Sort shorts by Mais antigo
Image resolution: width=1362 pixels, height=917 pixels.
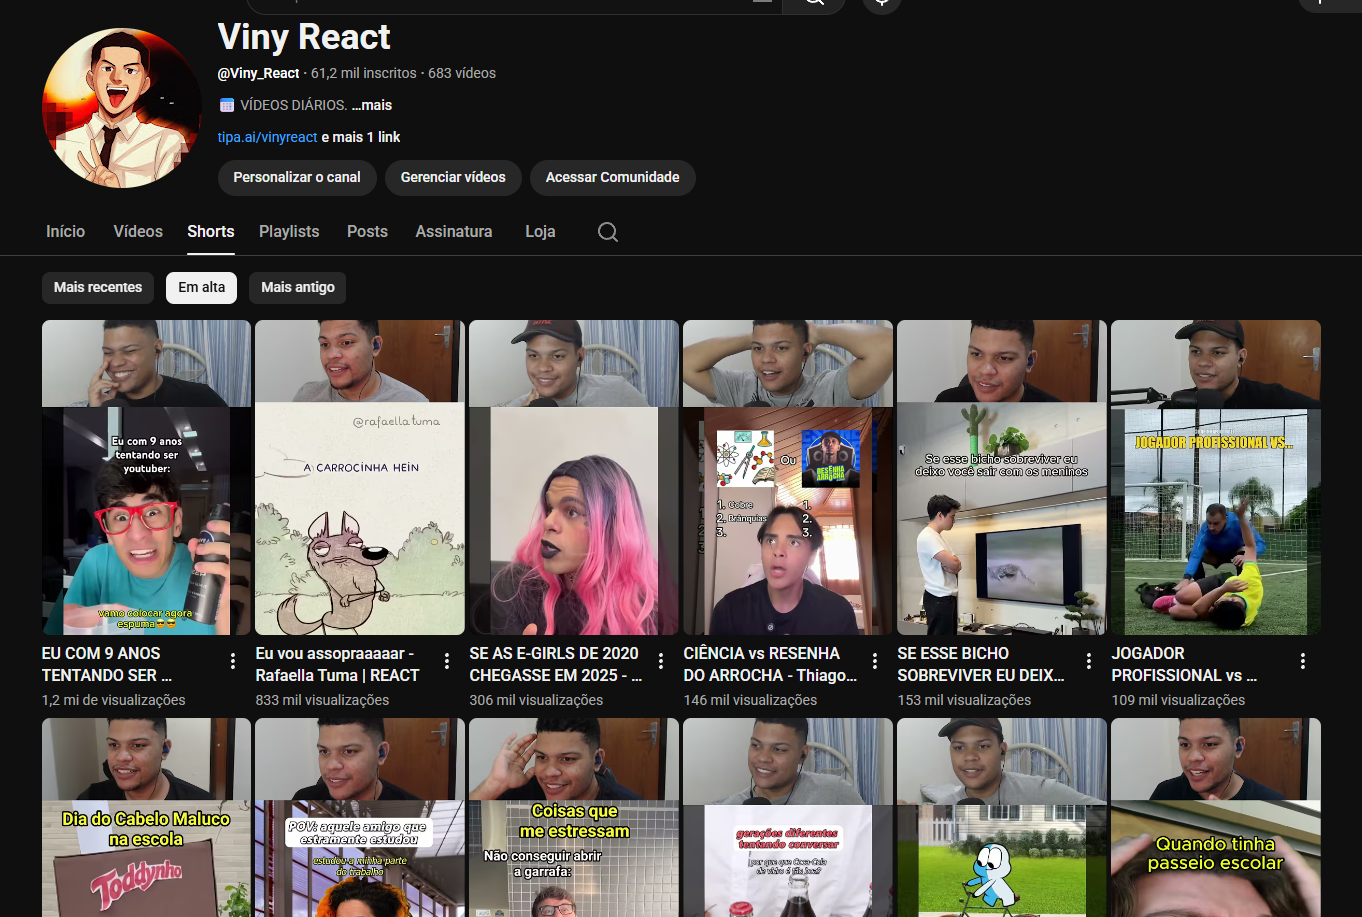click(x=298, y=287)
